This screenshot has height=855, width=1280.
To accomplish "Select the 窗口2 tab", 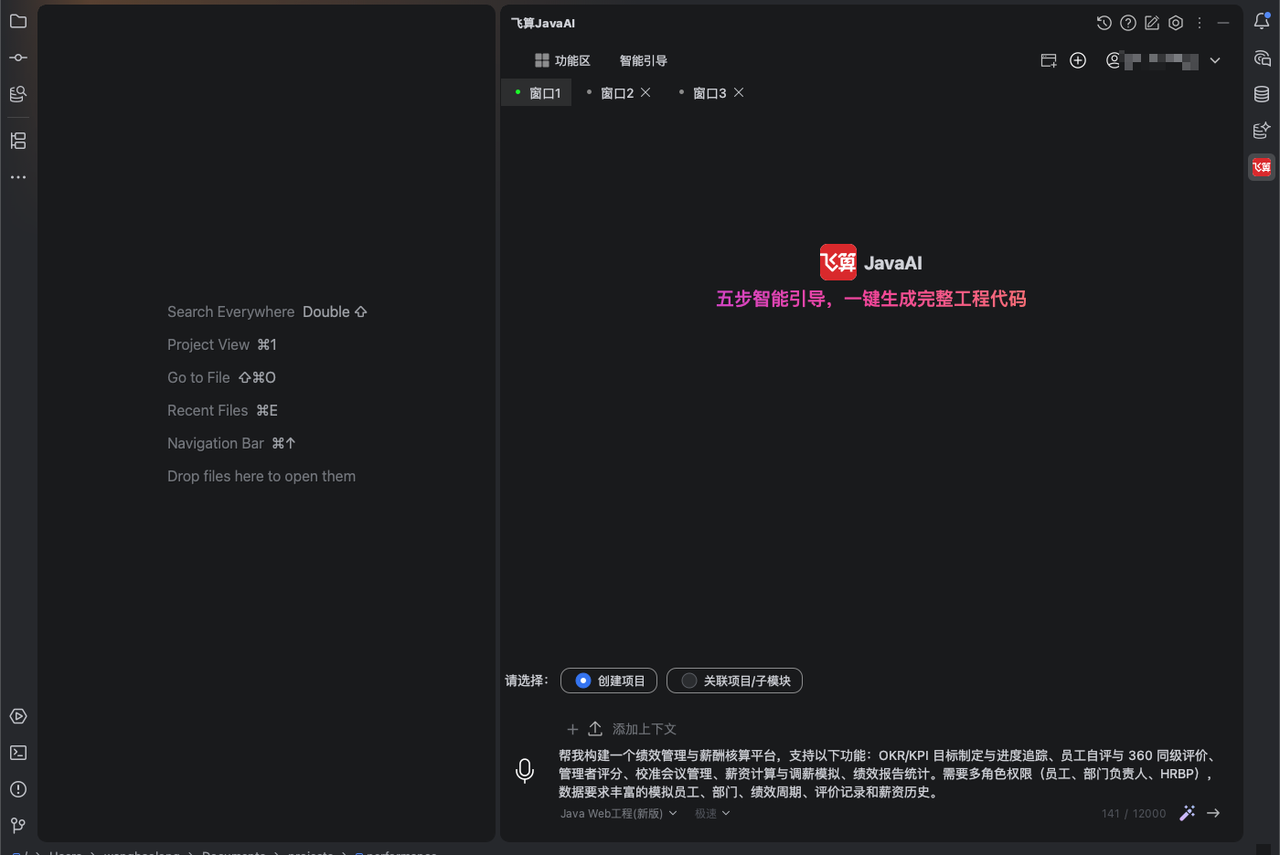I will [x=616, y=93].
